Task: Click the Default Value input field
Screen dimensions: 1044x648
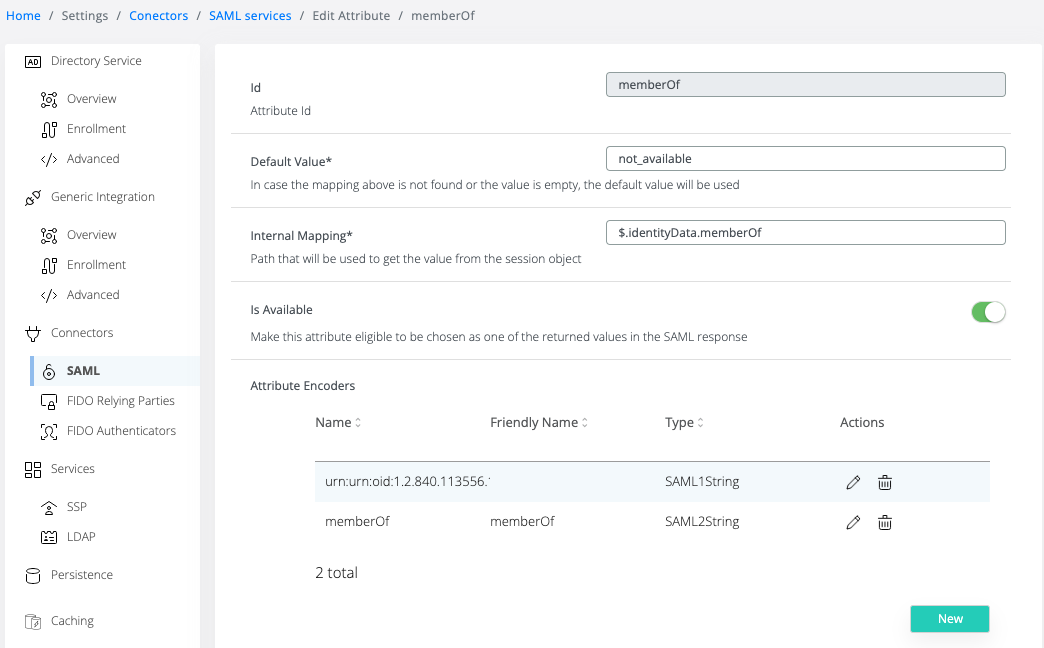Action: point(805,159)
